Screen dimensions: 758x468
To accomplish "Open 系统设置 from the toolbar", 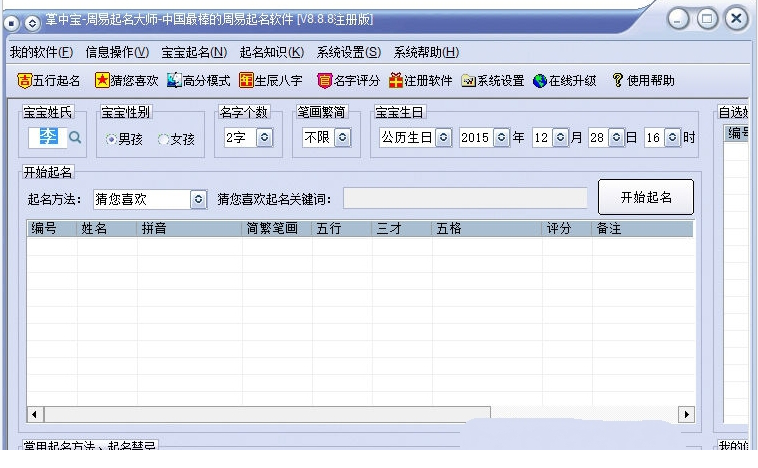I will [x=493, y=81].
